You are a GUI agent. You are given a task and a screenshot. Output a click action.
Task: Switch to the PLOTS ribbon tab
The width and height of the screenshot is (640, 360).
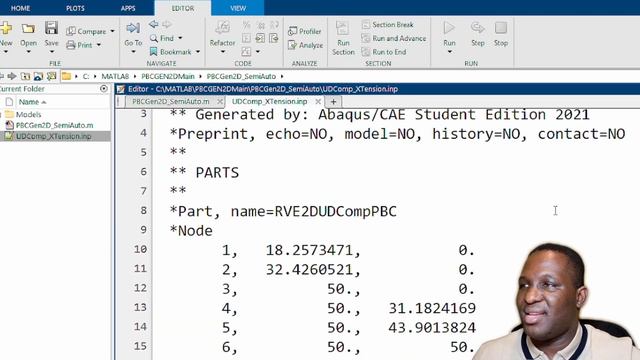[76, 8]
